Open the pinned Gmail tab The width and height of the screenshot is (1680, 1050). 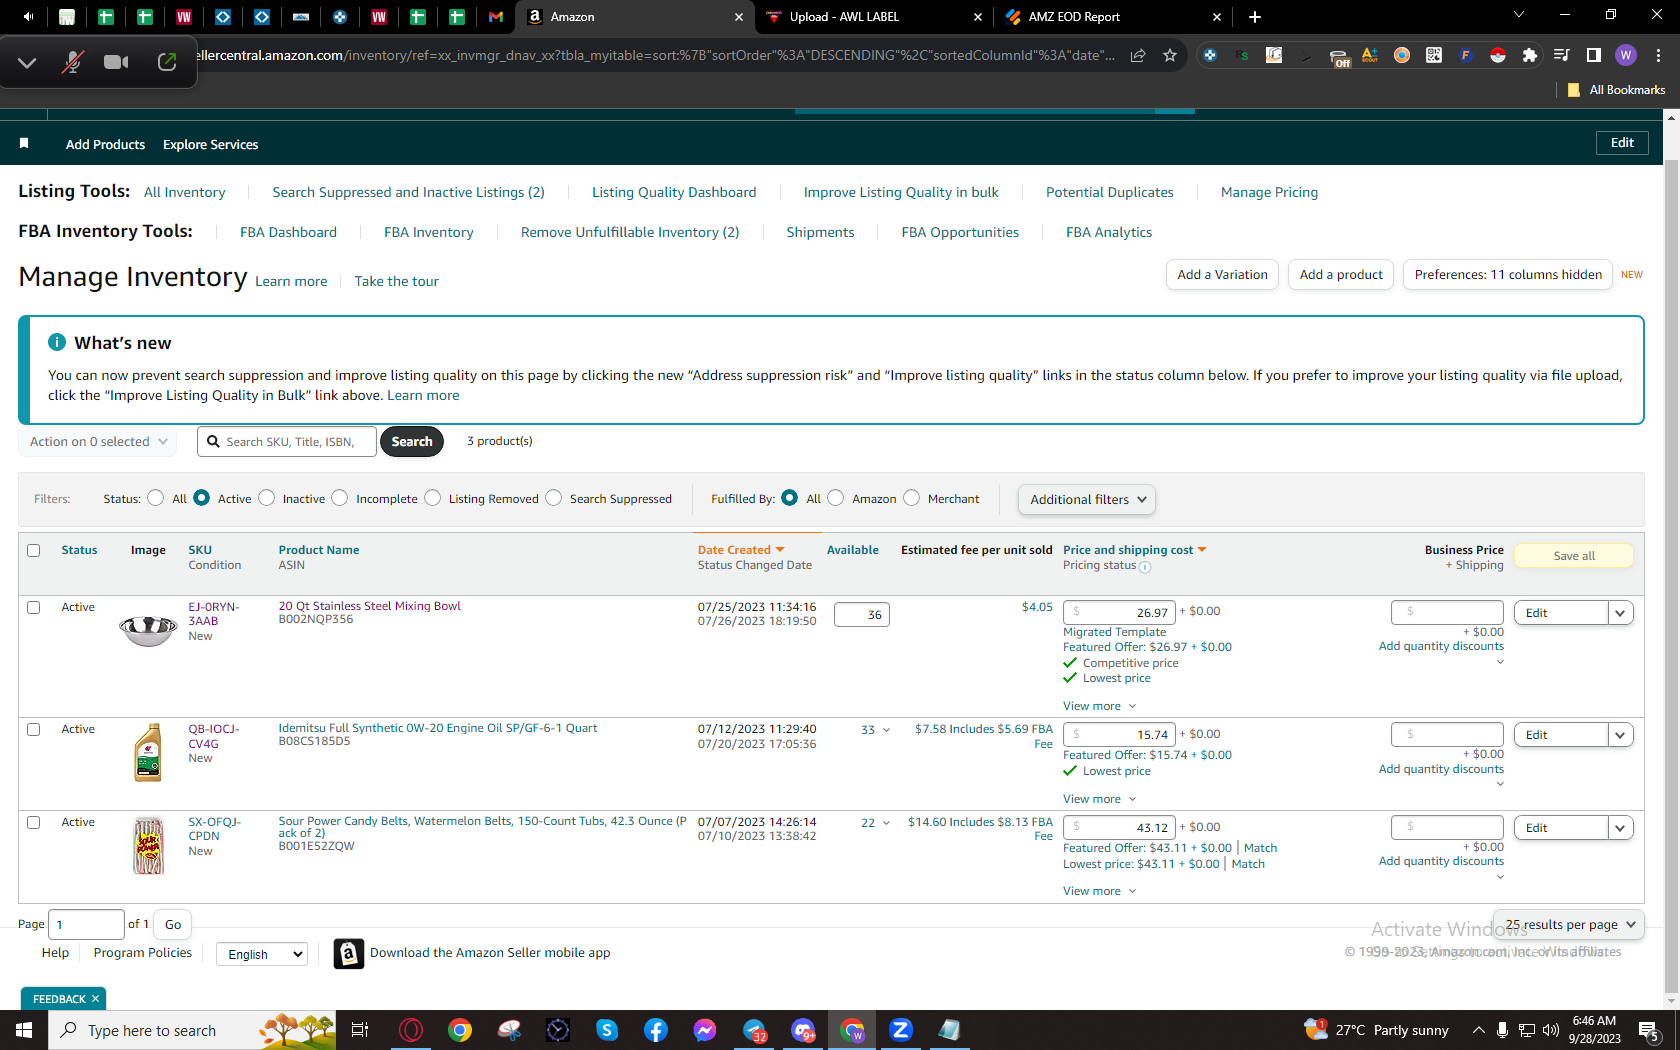(x=496, y=17)
